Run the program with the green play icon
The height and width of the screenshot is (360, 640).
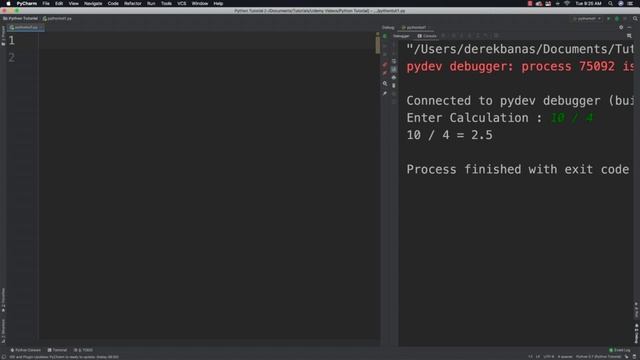click(609, 18)
